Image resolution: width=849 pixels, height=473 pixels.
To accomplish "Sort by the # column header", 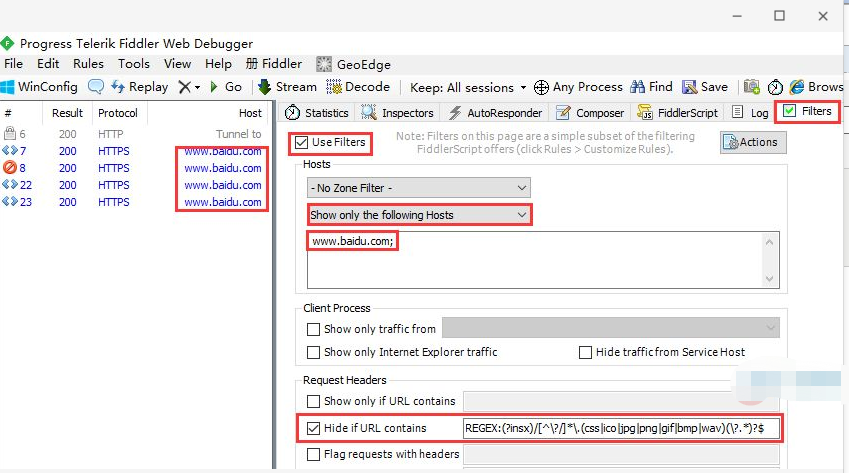I will 21,113.
